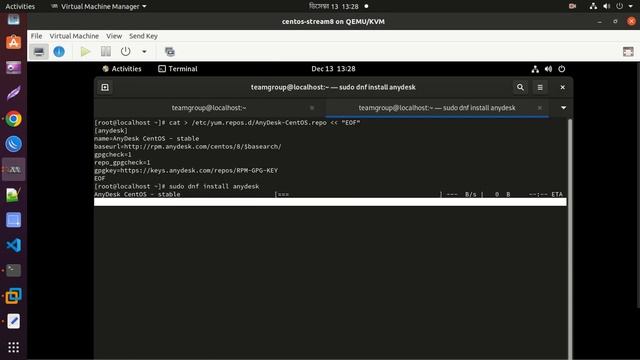
Task: Click the guest network icon
Action: 535,69
